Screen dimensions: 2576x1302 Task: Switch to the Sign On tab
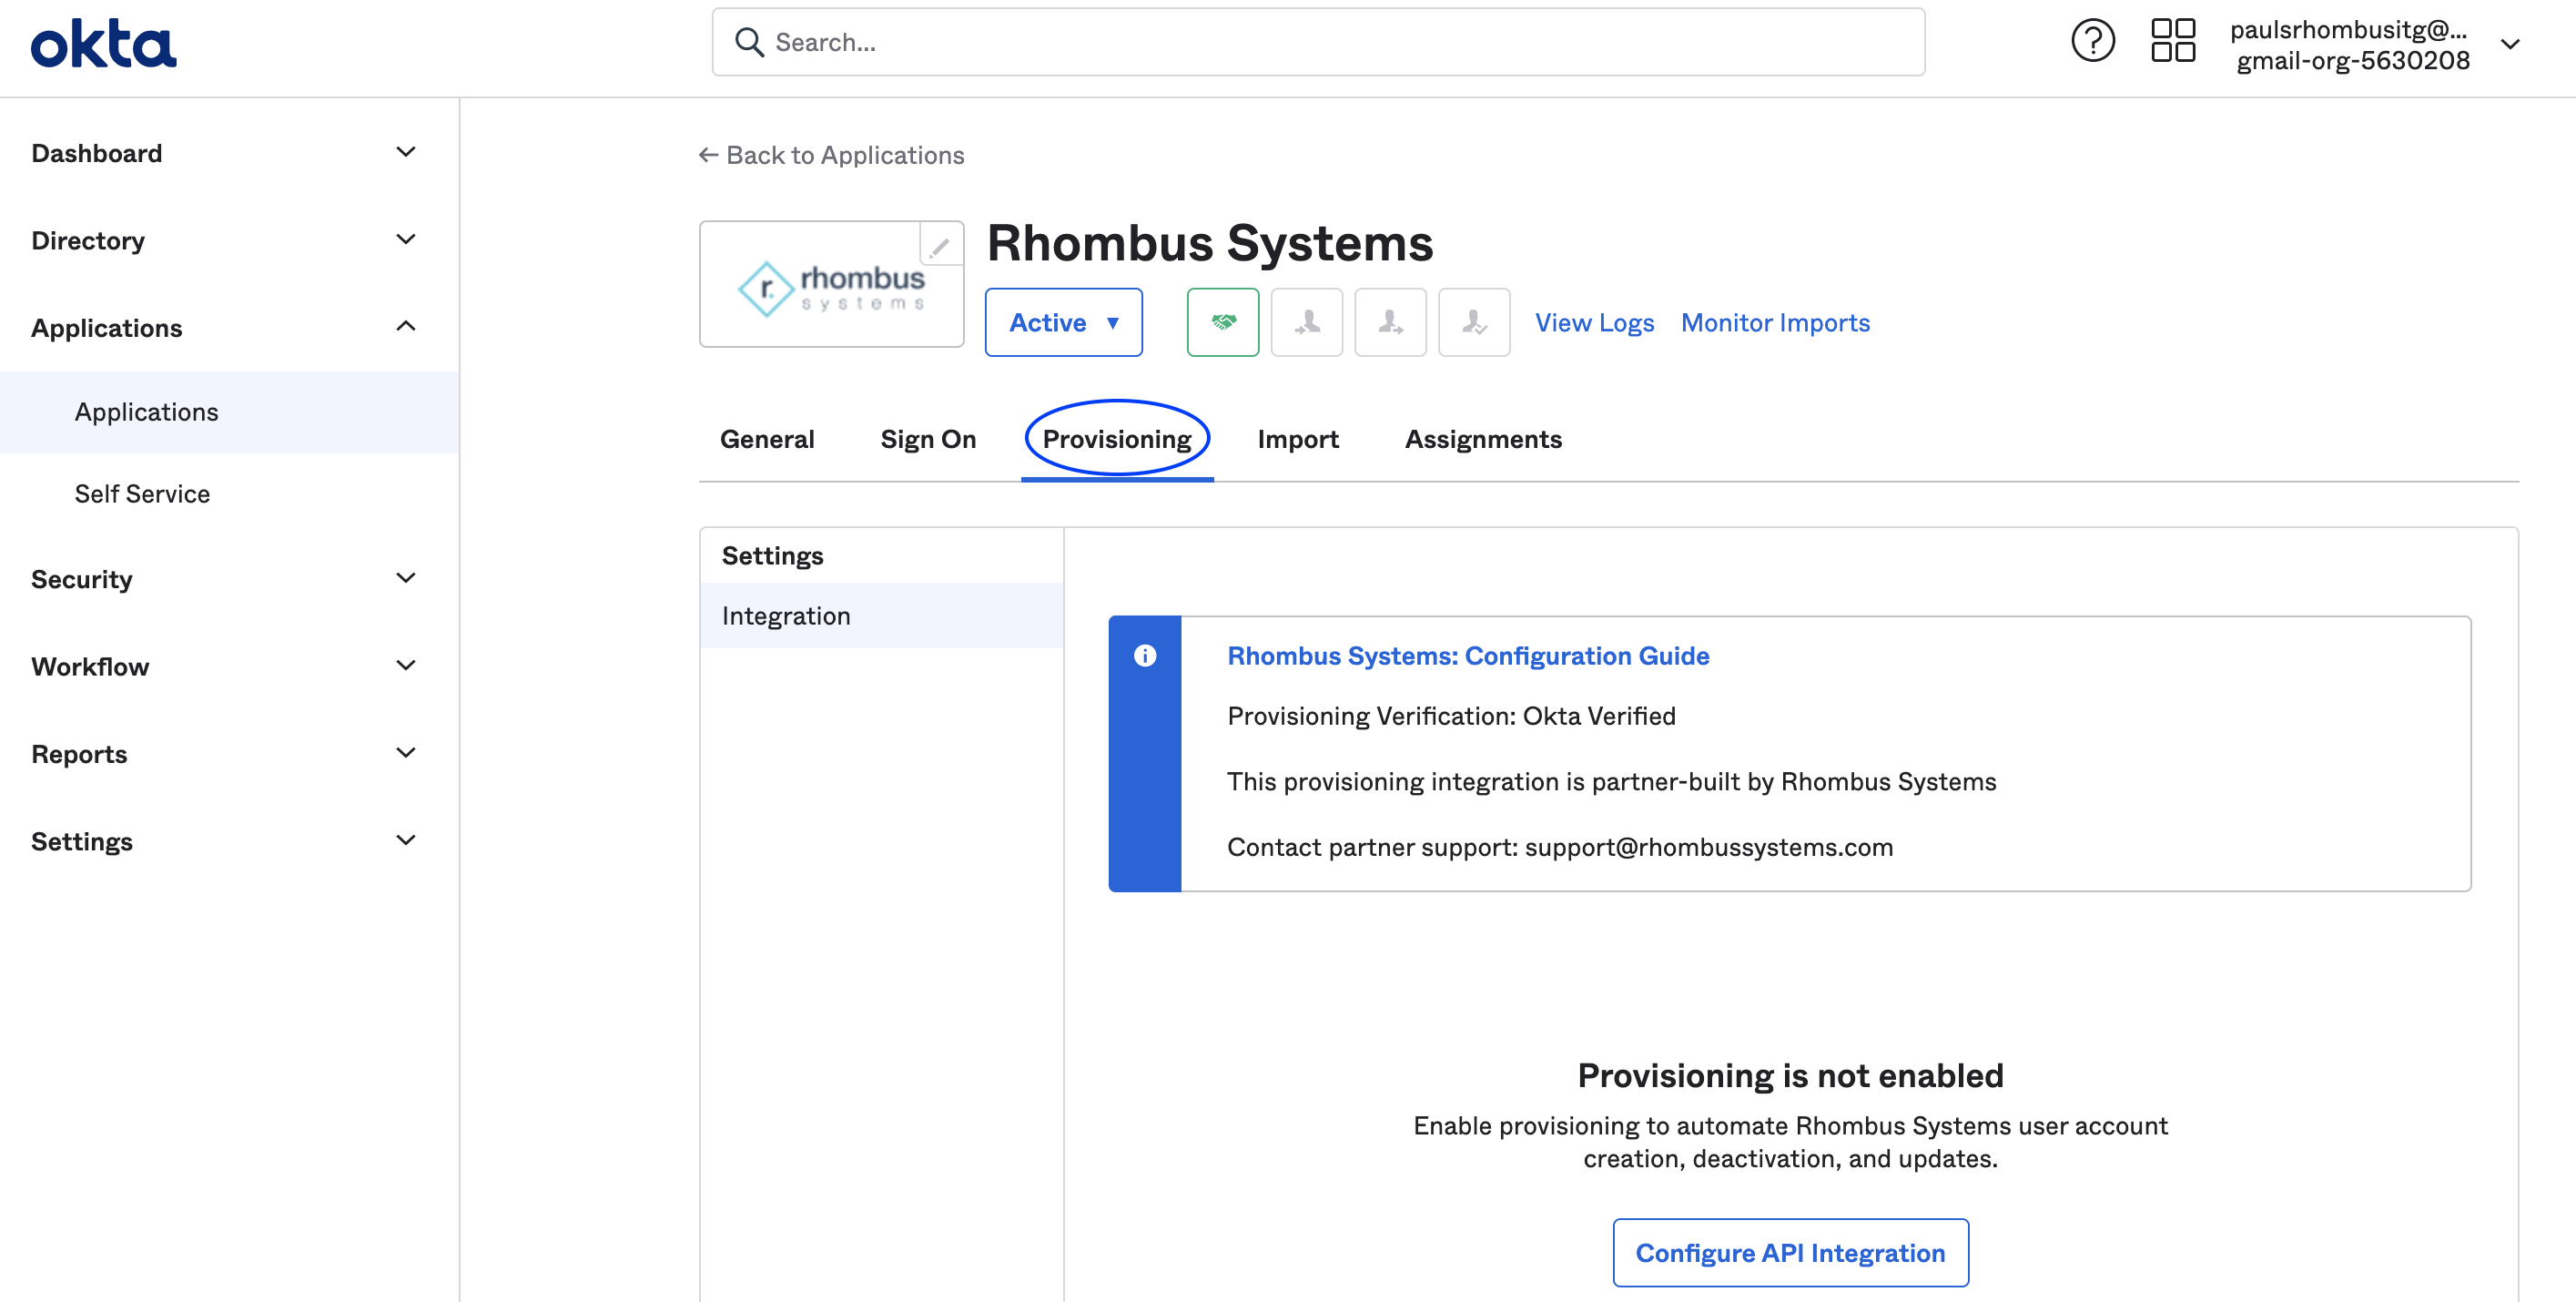tap(928, 439)
